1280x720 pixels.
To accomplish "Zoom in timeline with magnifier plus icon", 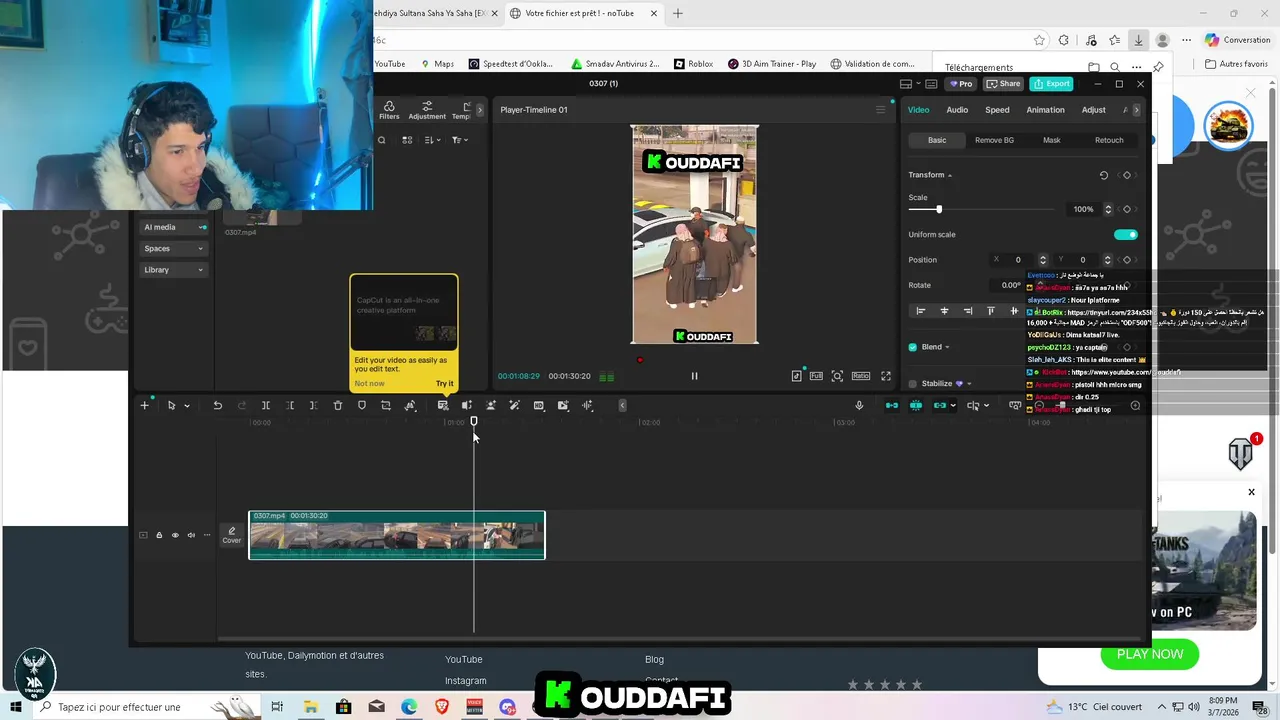I will point(1135,405).
